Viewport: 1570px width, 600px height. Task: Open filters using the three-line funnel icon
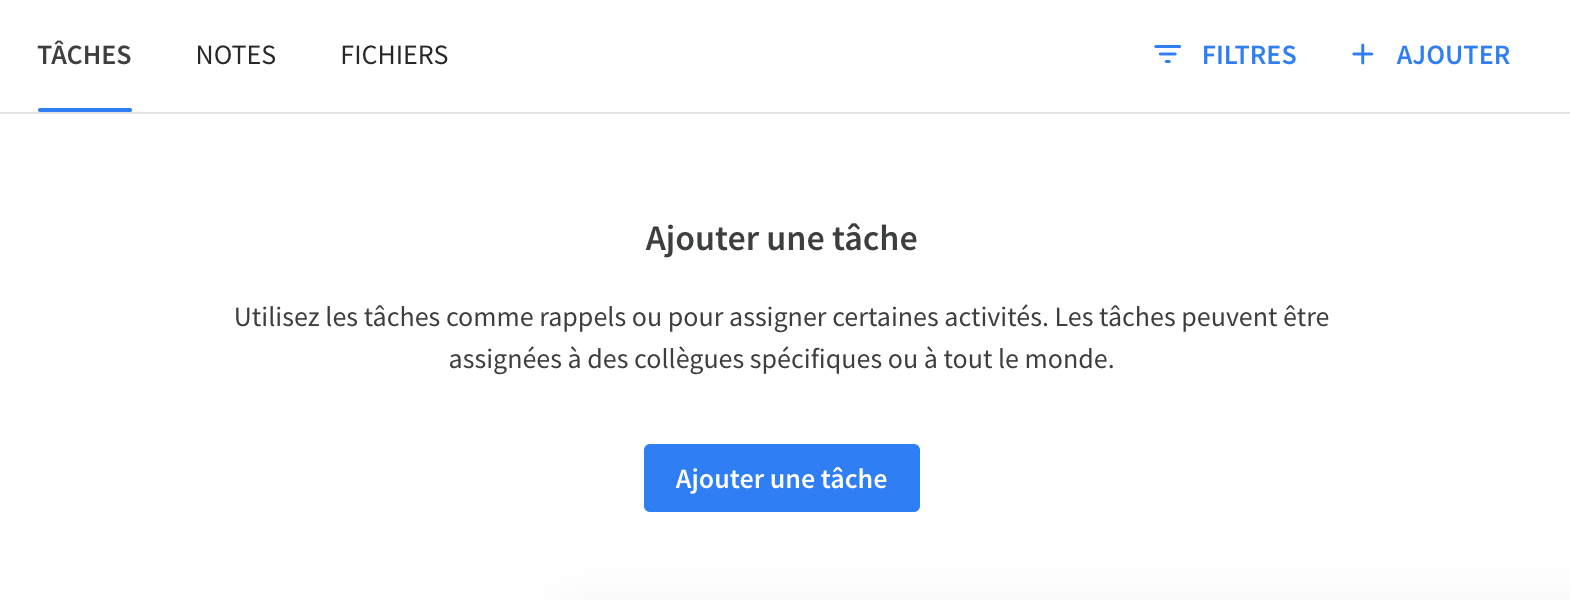1167,54
